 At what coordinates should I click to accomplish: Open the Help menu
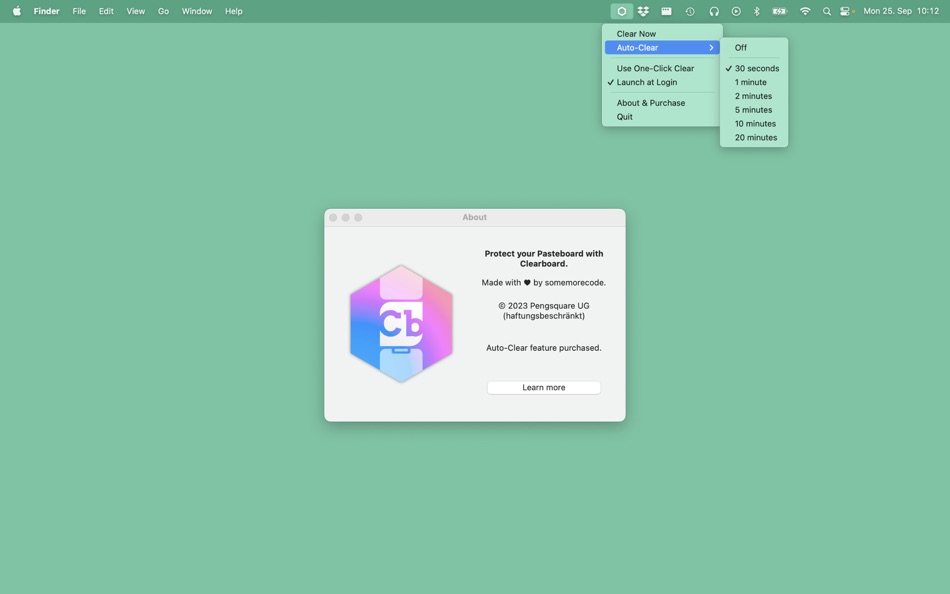pos(233,11)
